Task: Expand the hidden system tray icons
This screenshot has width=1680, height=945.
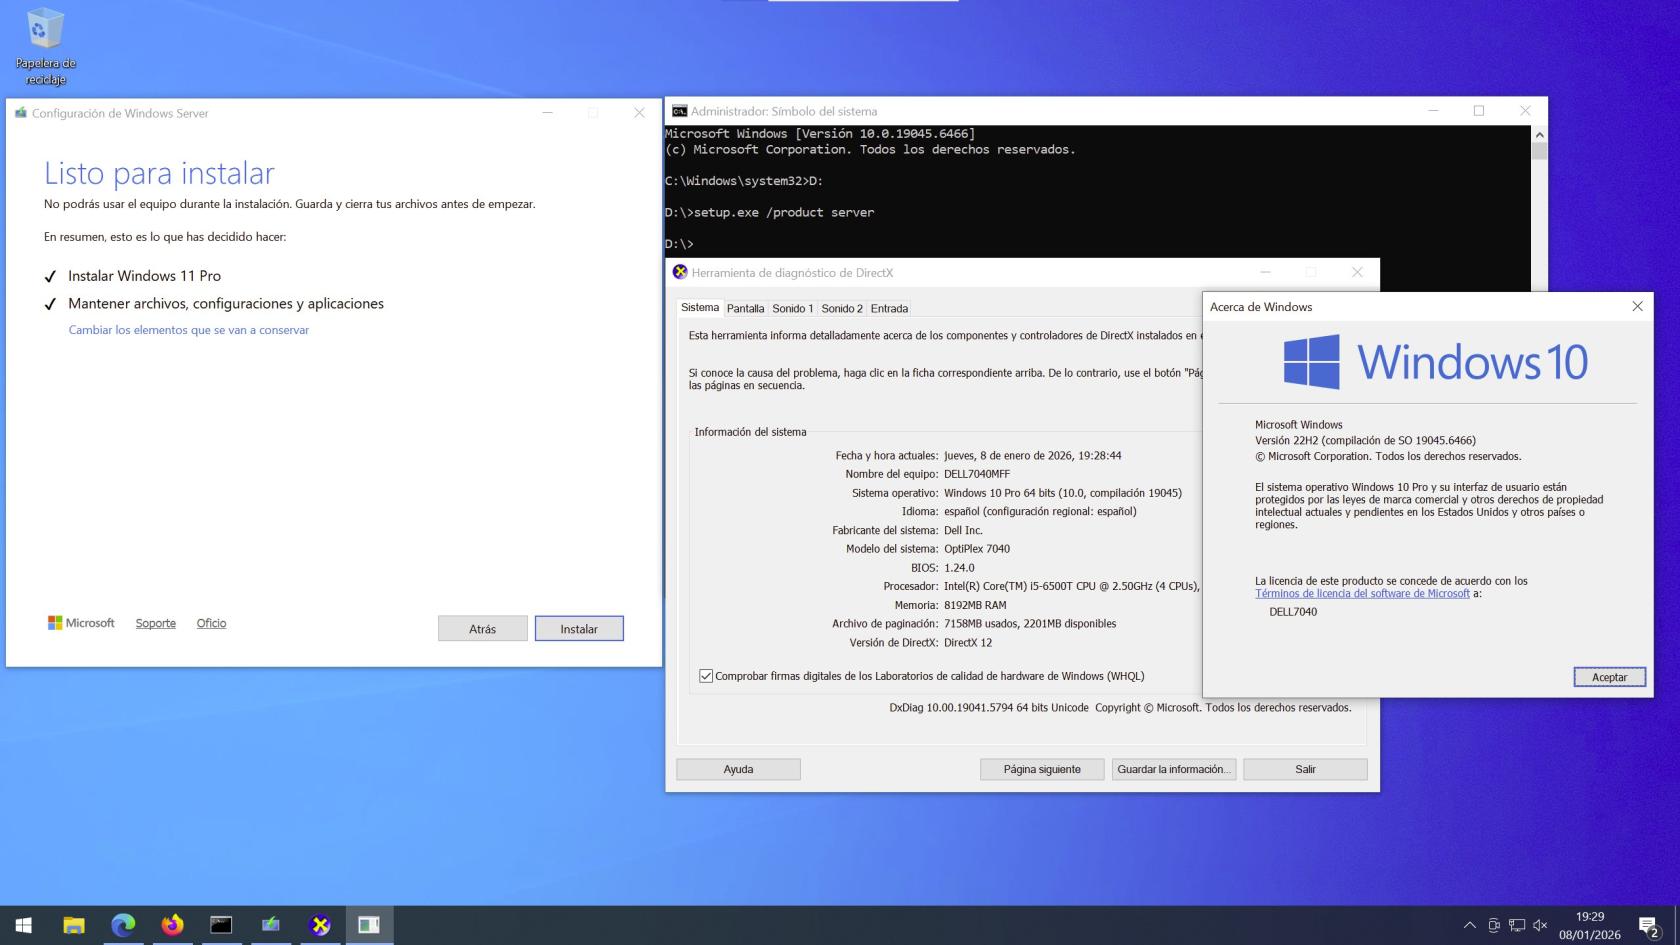Action: tap(1469, 926)
